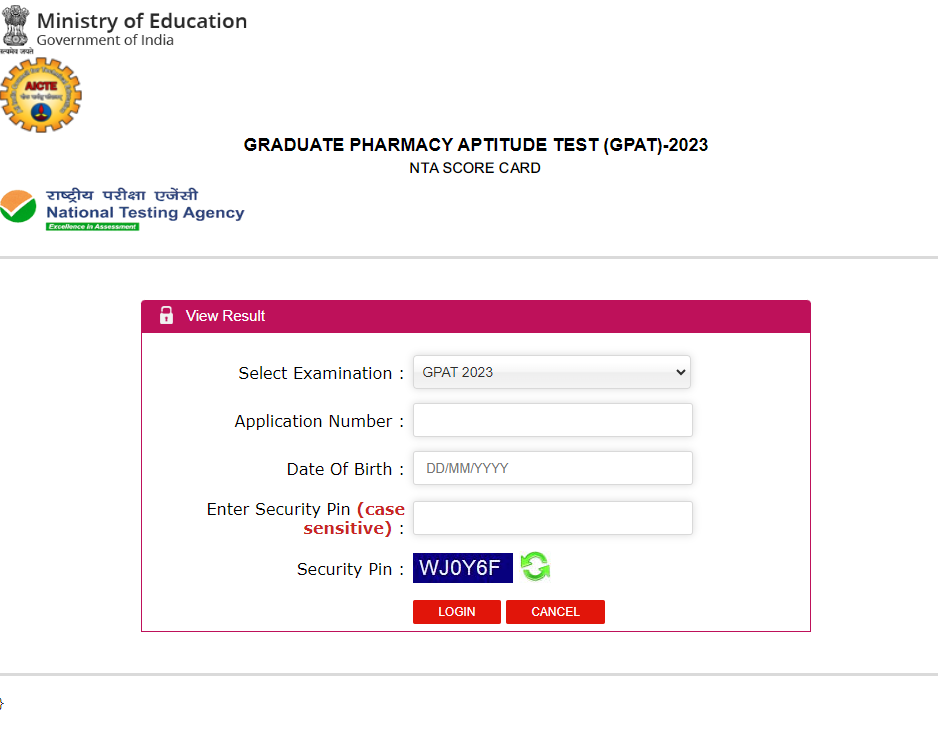Click the View Result panel header

tap(475, 316)
